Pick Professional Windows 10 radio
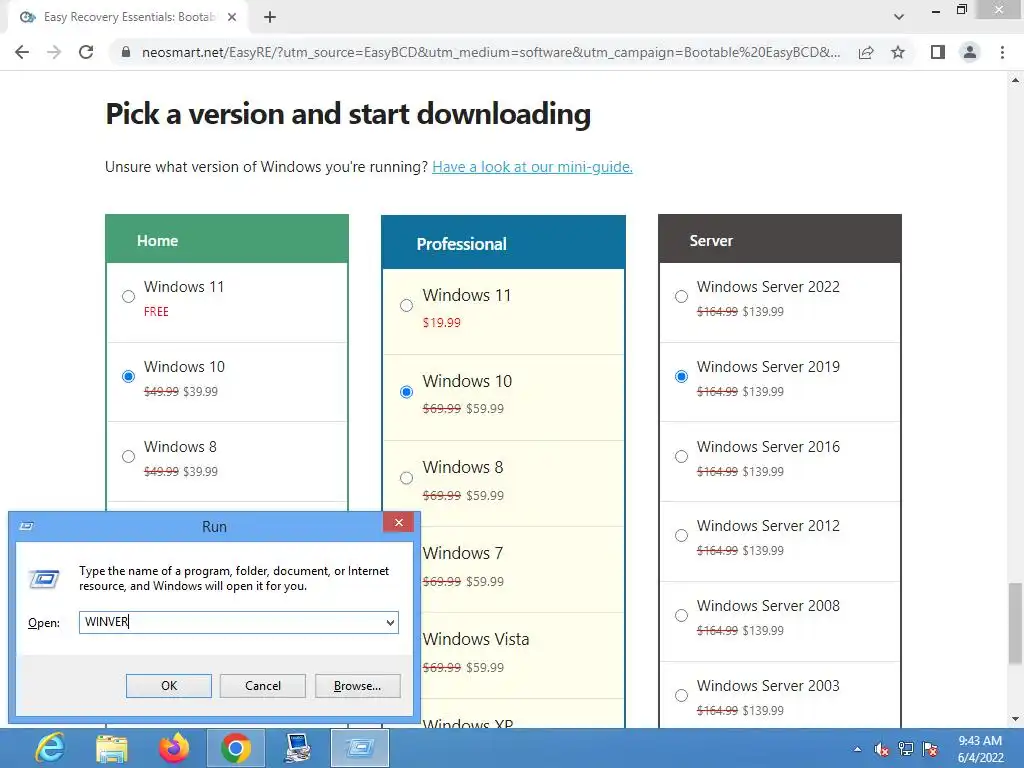 tap(406, 392)
